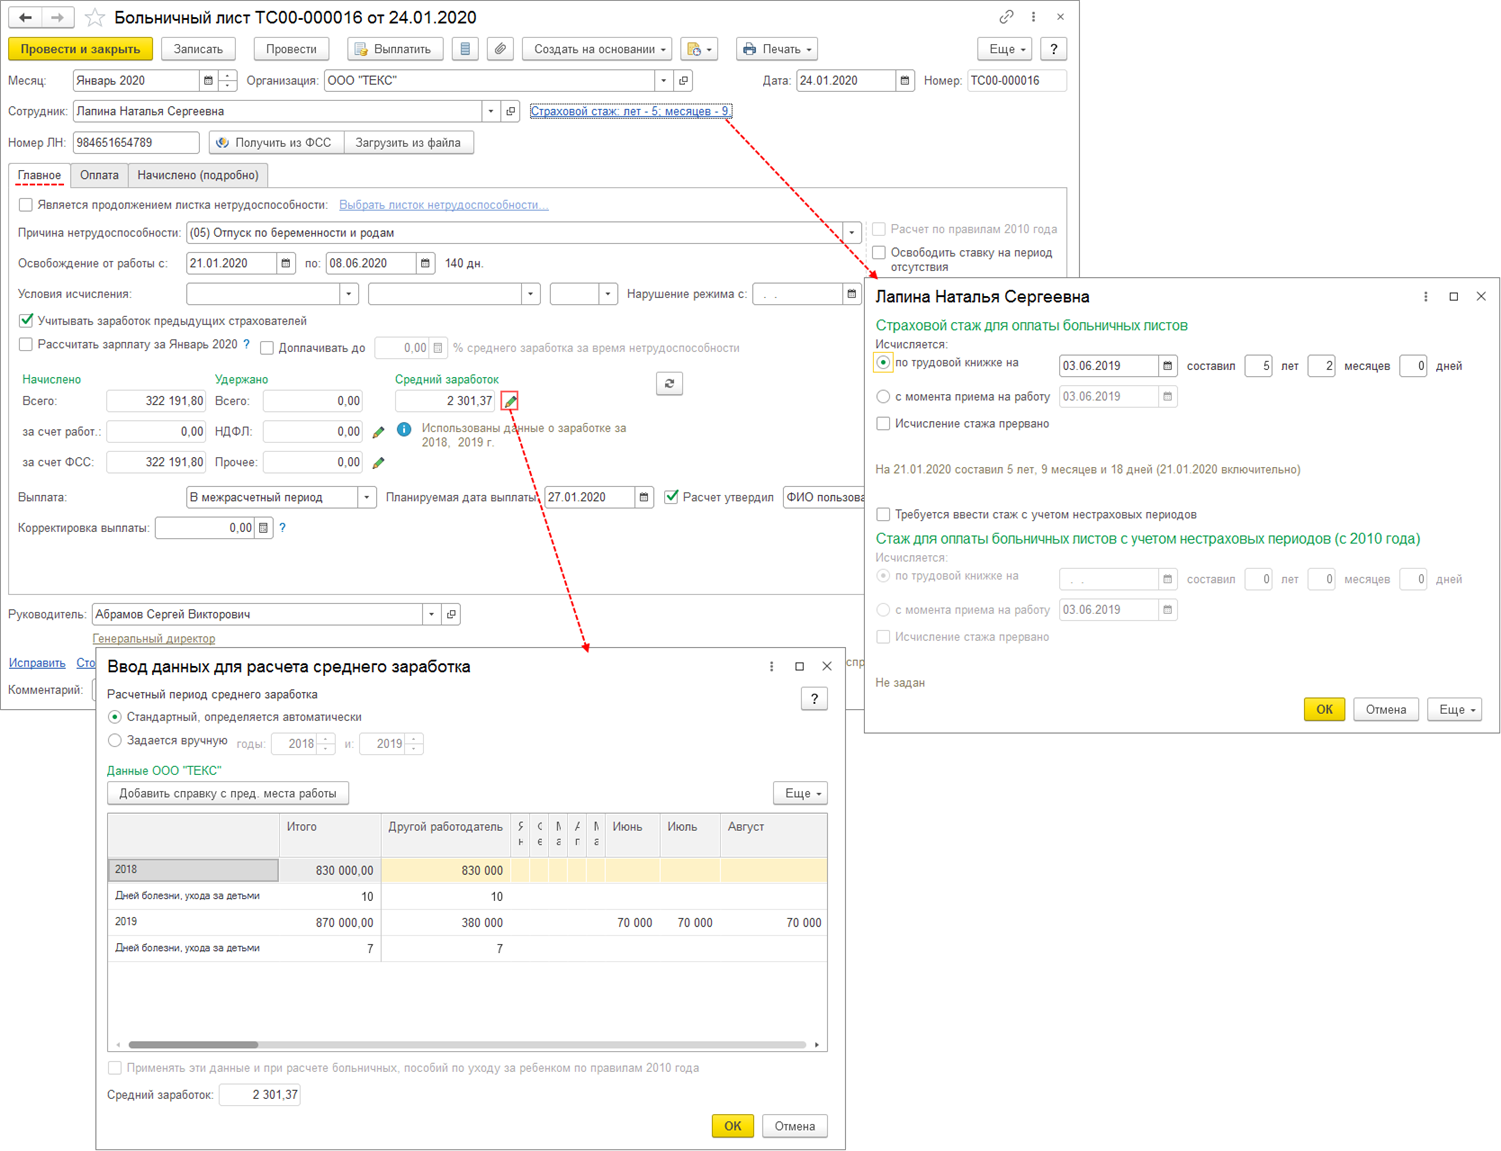Click the green pencil next to Средний заработок
The width and height of the screenshot is (1501, 1151).
[510, 401]
